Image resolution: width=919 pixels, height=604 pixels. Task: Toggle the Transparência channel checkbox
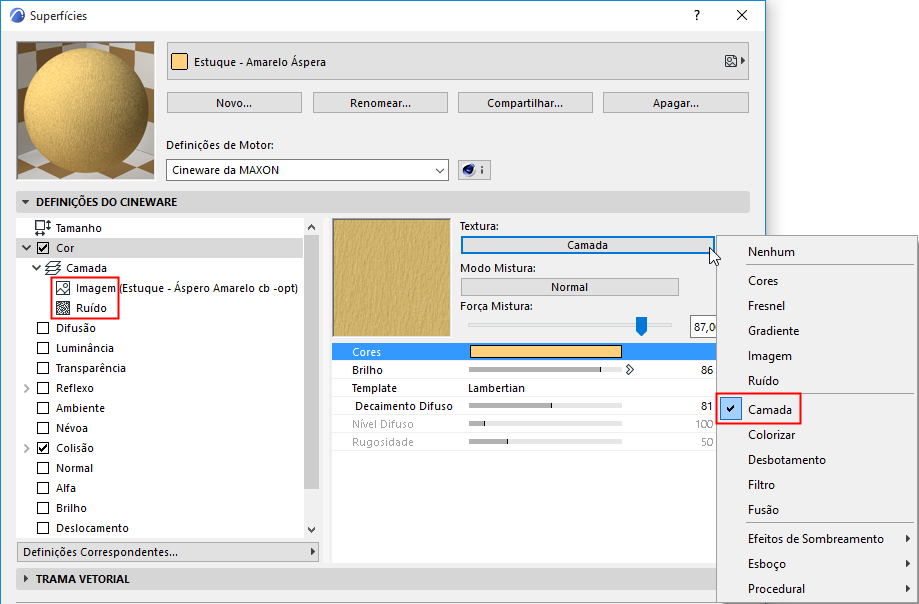click(x=43, y=368)
